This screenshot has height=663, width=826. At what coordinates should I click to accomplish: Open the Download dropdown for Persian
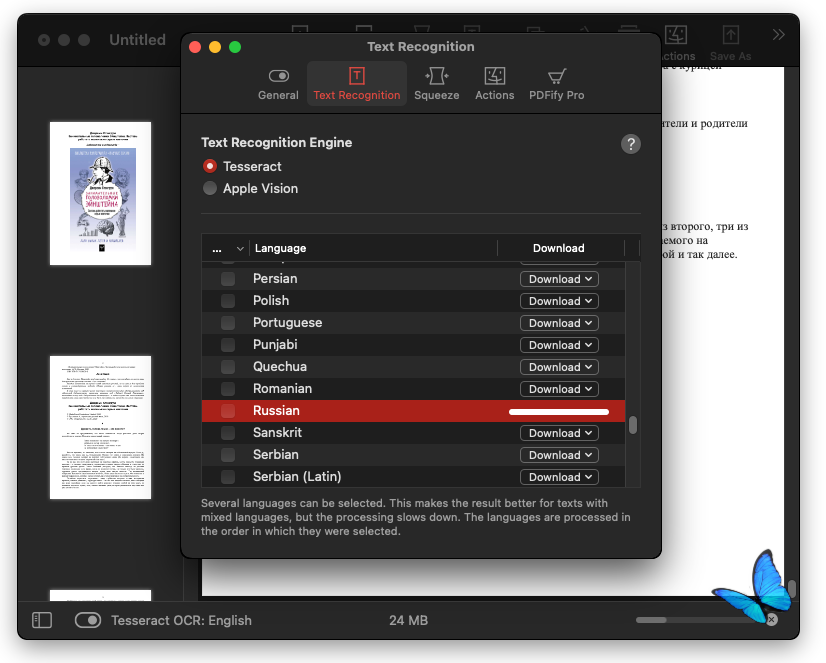(559, 279)
